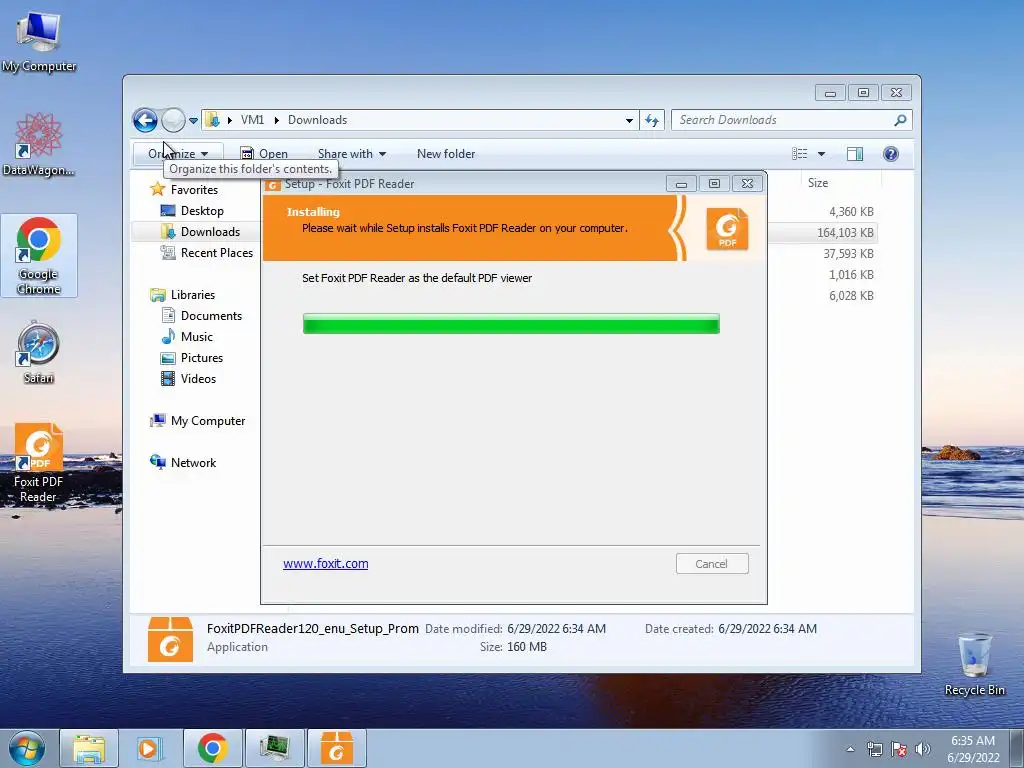Expand the VM1 breadcrumb arrow
Viewport: 1024px width, 768px height.
[276, 120]
